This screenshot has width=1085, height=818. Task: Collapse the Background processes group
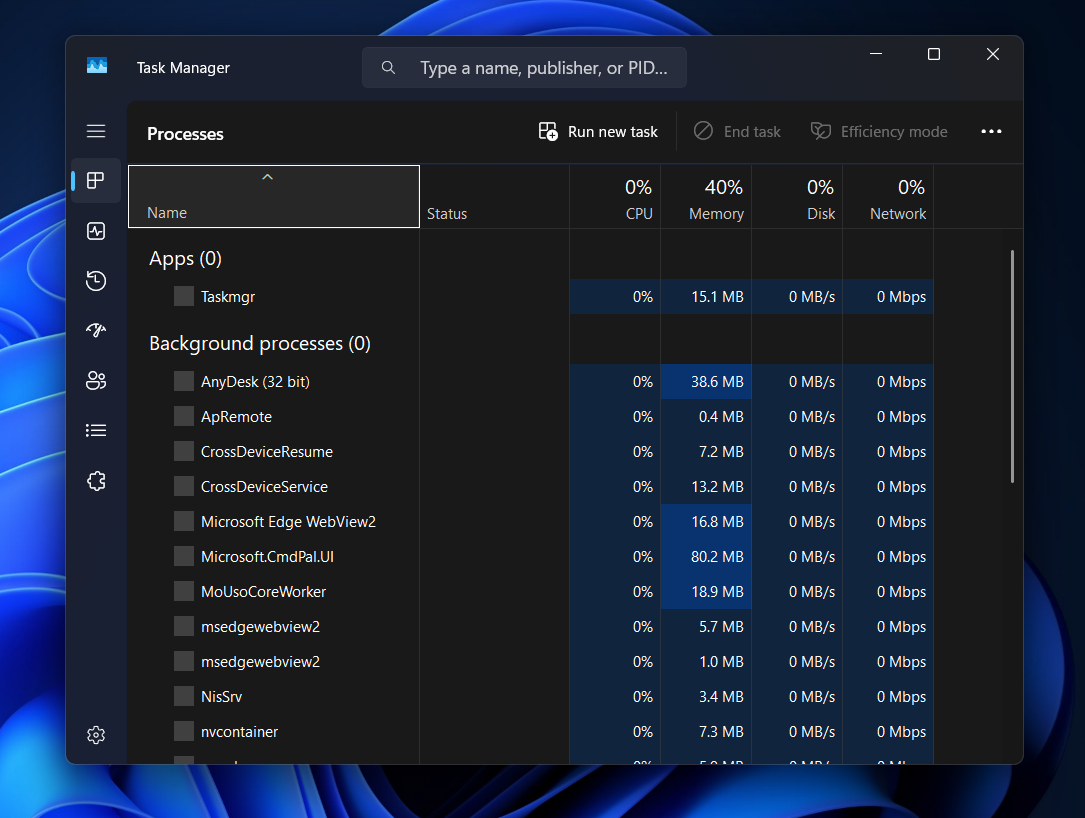click(261, 343)
